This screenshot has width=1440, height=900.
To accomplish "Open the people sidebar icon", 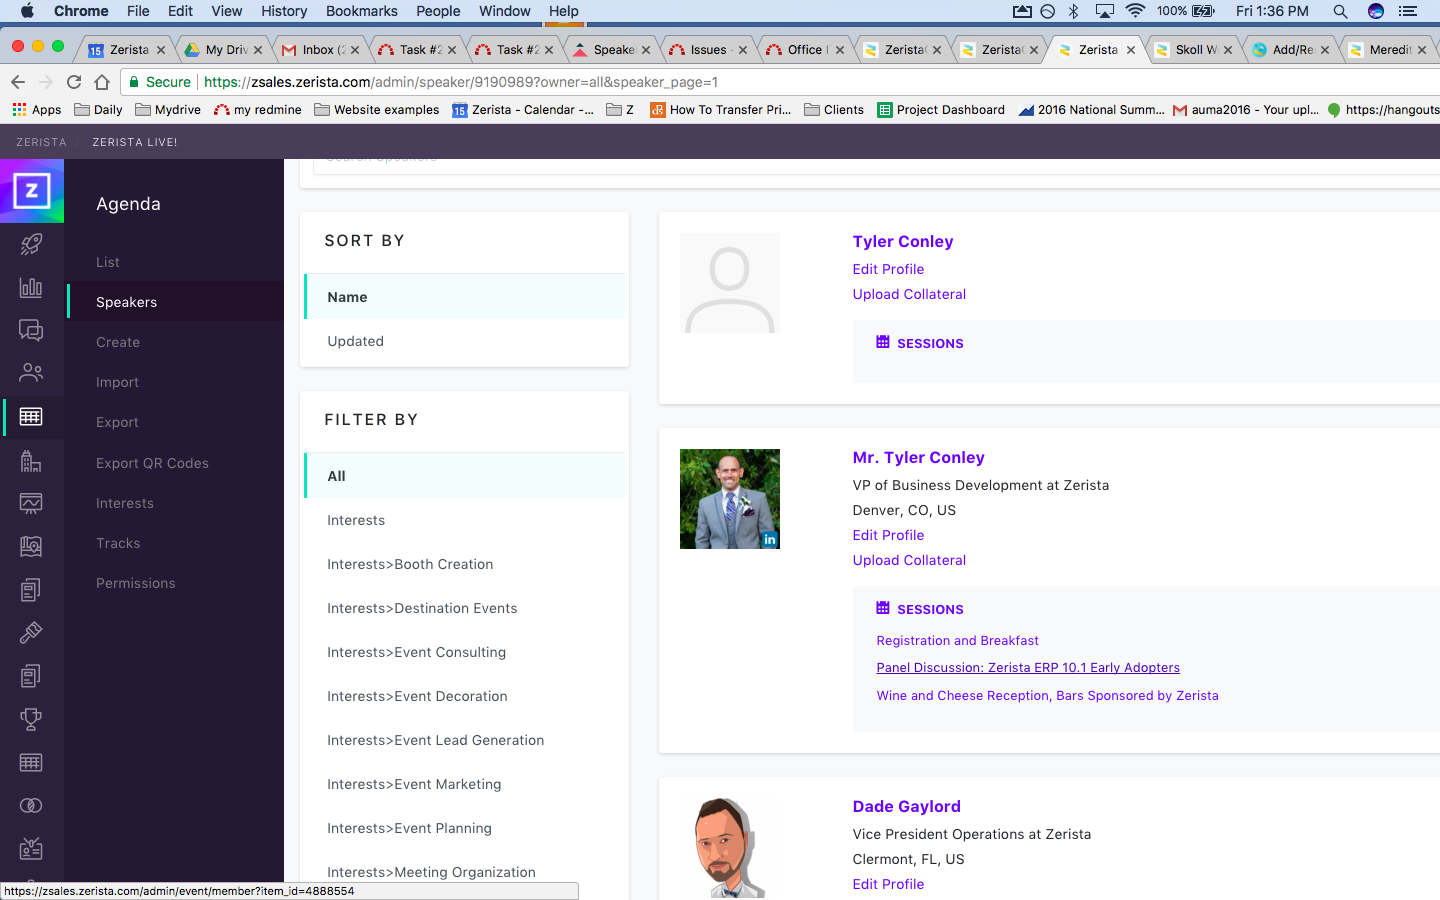I will coord(31,373).
